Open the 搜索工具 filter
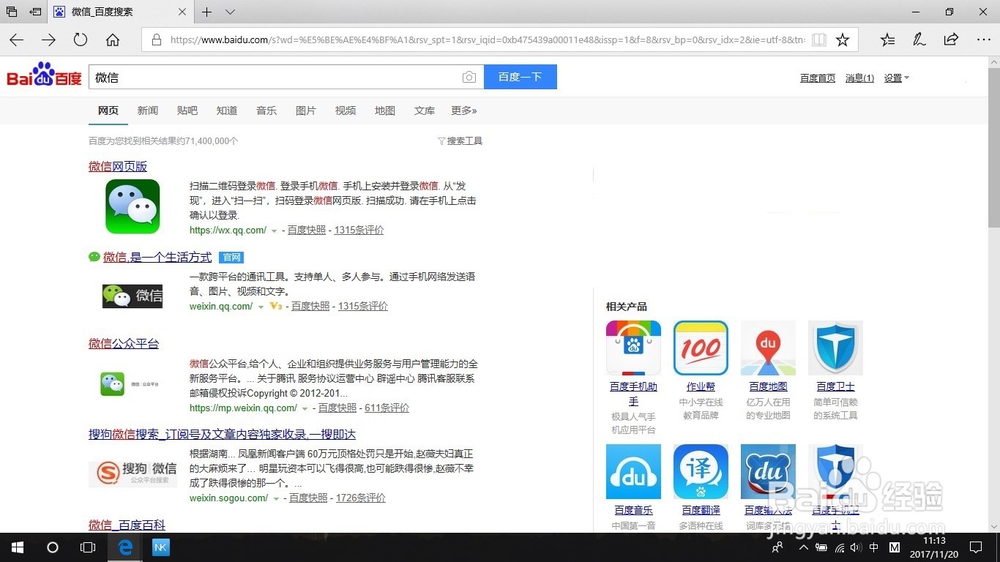The image size is (1000, 562). tap(460, 141)
